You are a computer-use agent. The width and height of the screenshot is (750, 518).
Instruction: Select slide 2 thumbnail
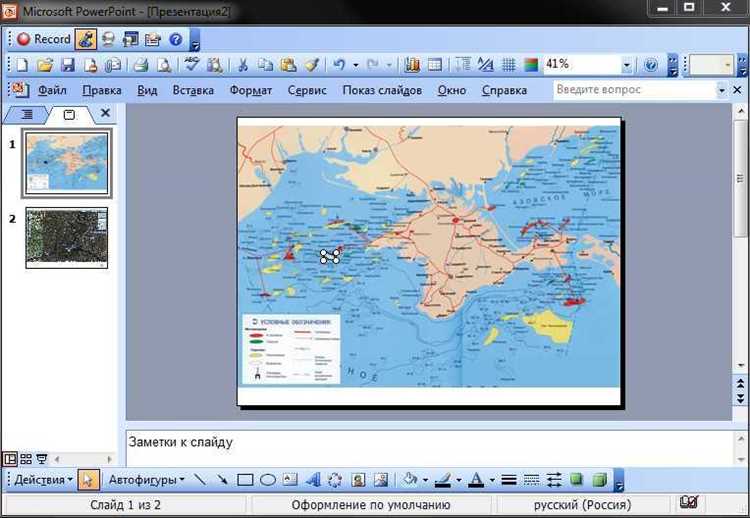(x=66, y=238)
